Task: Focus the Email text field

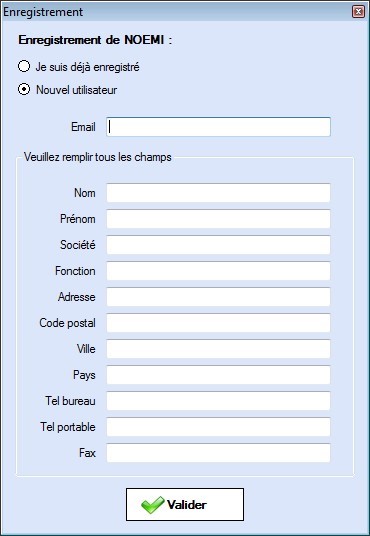Action: (218, 127)
